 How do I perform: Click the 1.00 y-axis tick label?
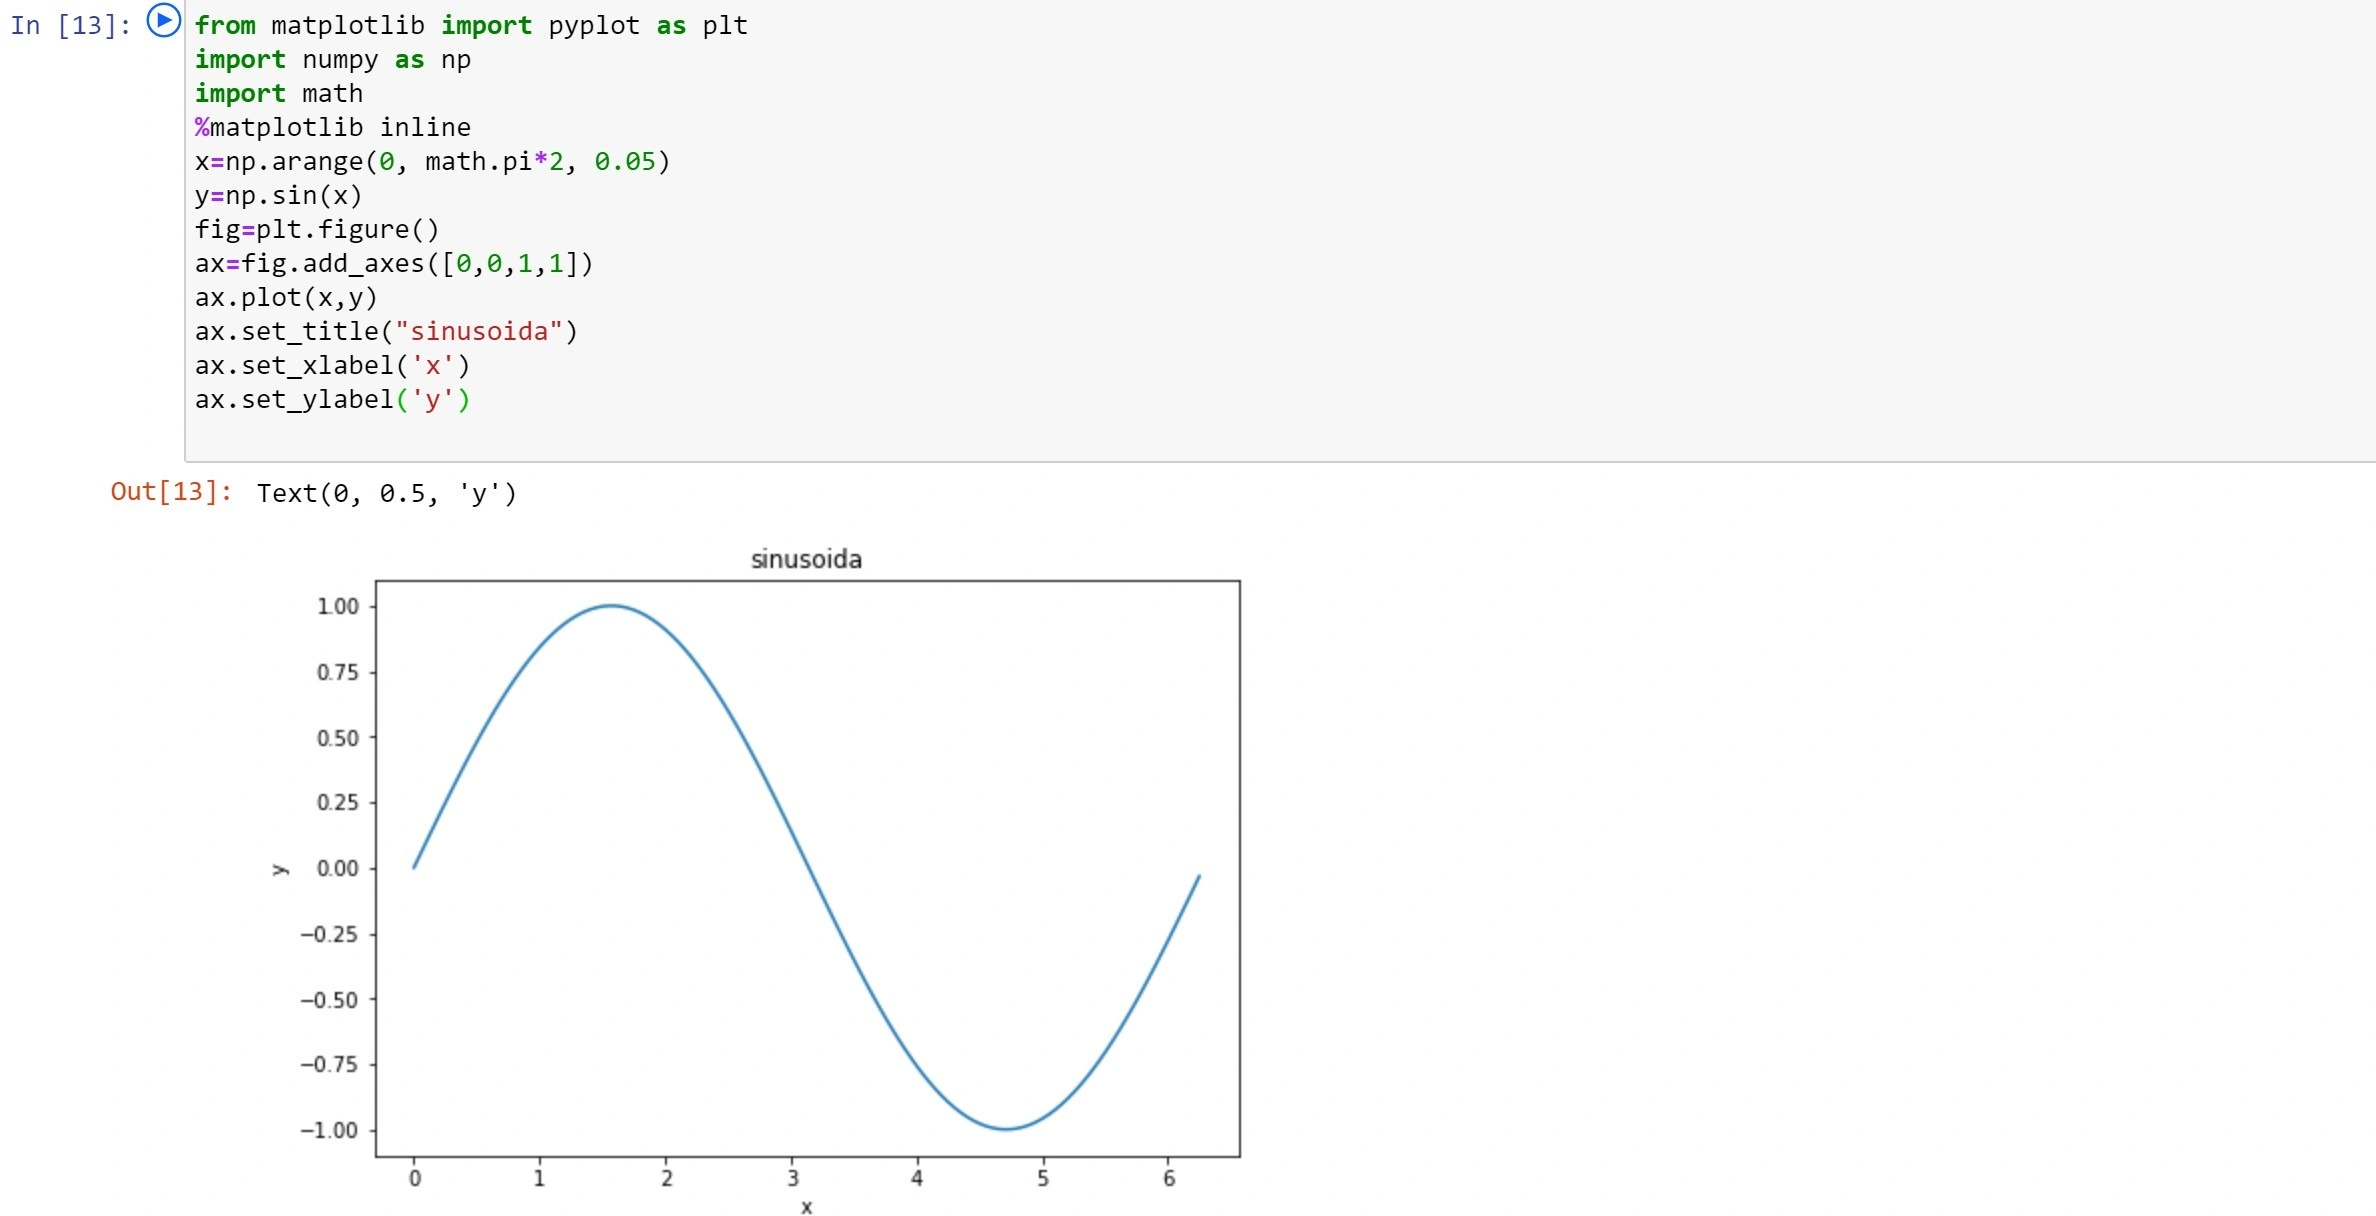[x=337, y=606]
